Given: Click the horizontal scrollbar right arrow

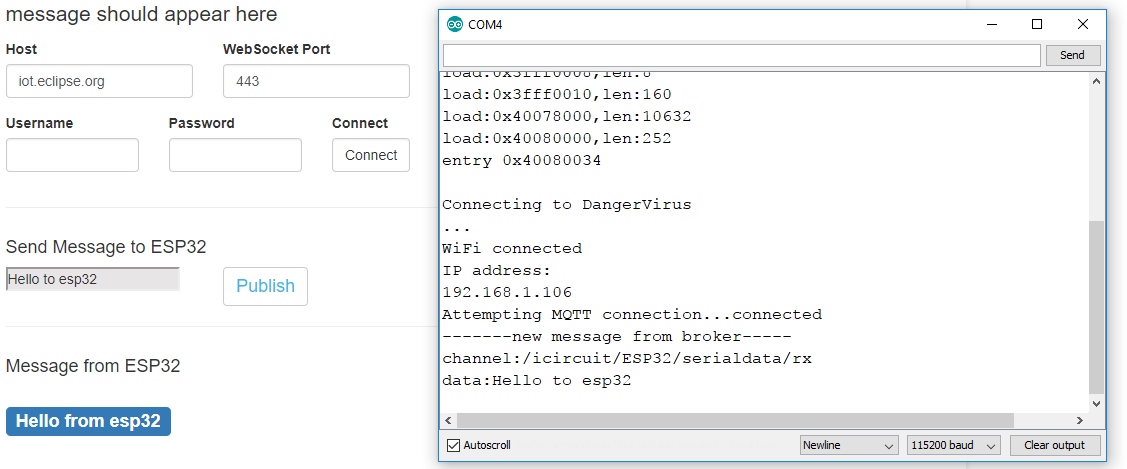Looking at the screenshot, I should click(1080, 420).
